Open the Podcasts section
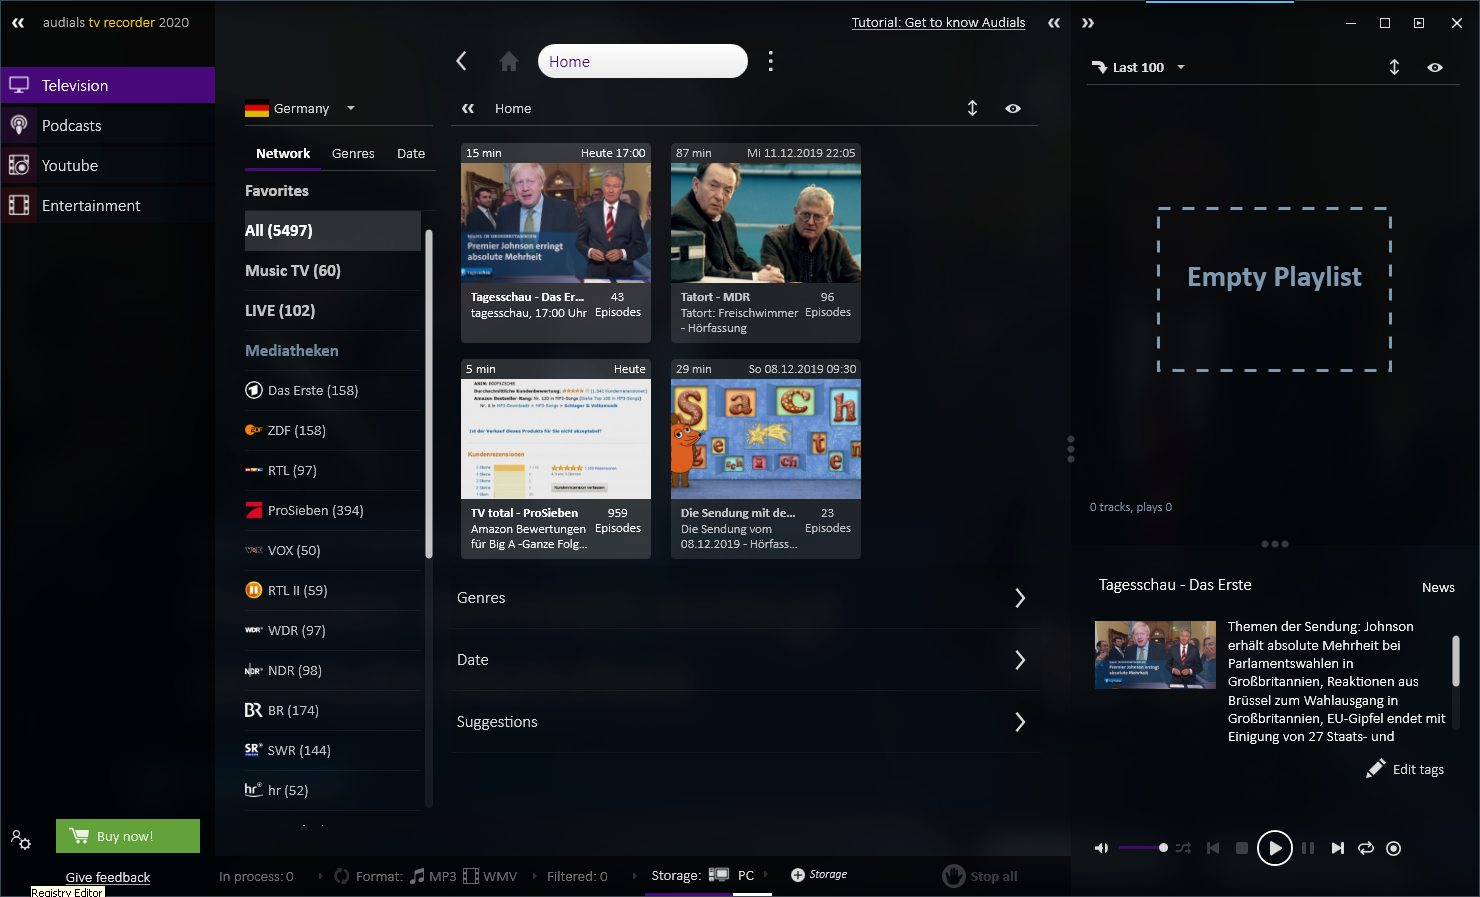This screenshot has height=897, width=1480. coord(107,125)
